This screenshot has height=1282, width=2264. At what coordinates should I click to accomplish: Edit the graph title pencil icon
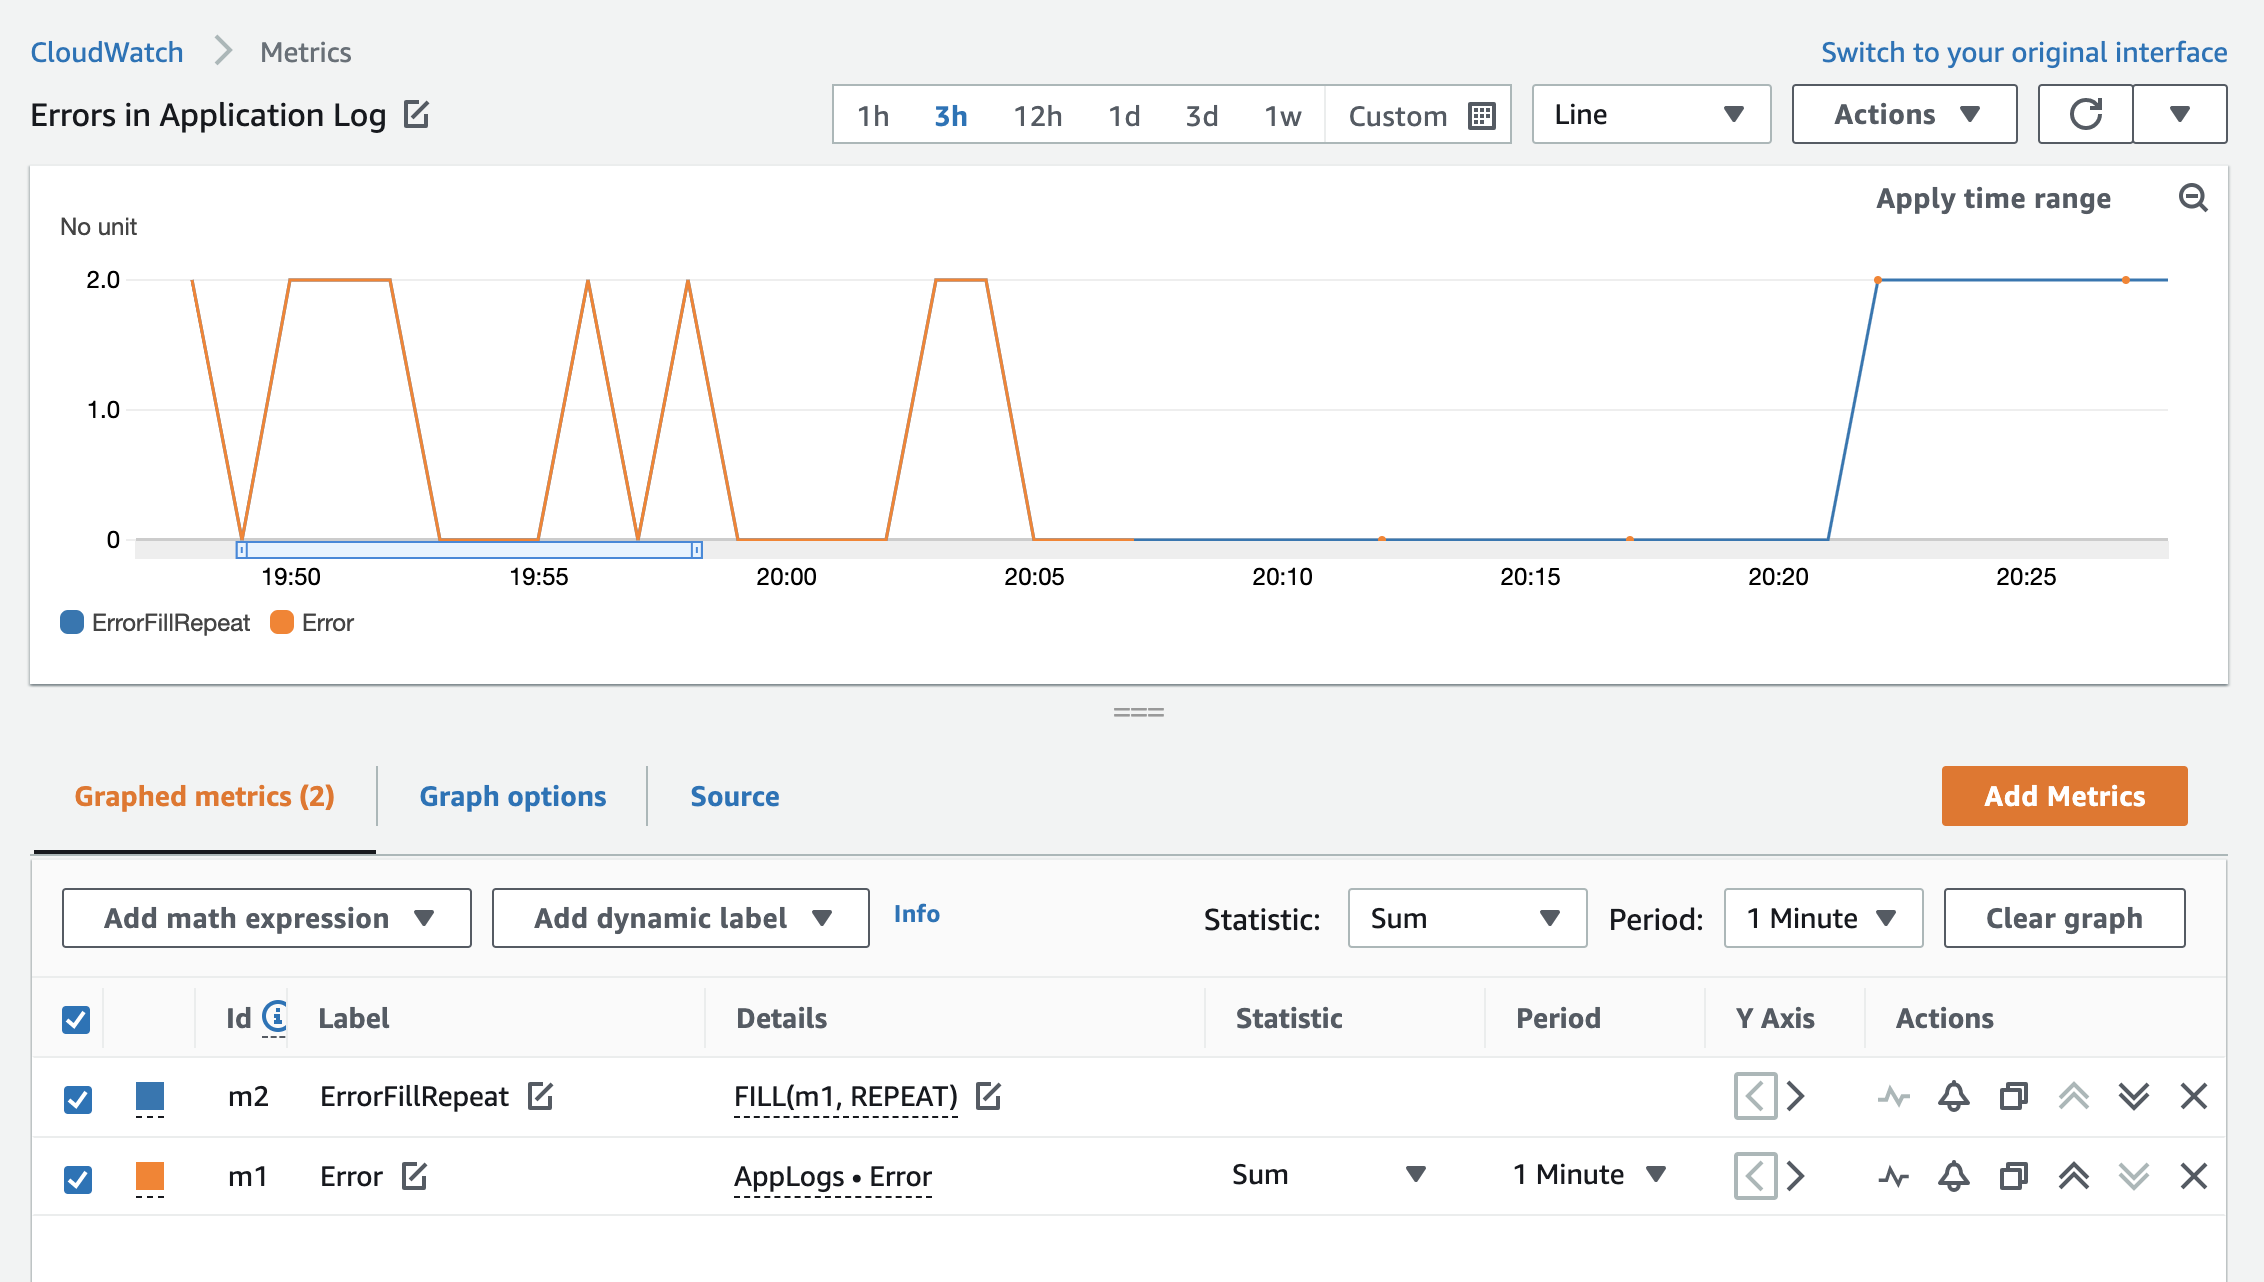point(416,114)
